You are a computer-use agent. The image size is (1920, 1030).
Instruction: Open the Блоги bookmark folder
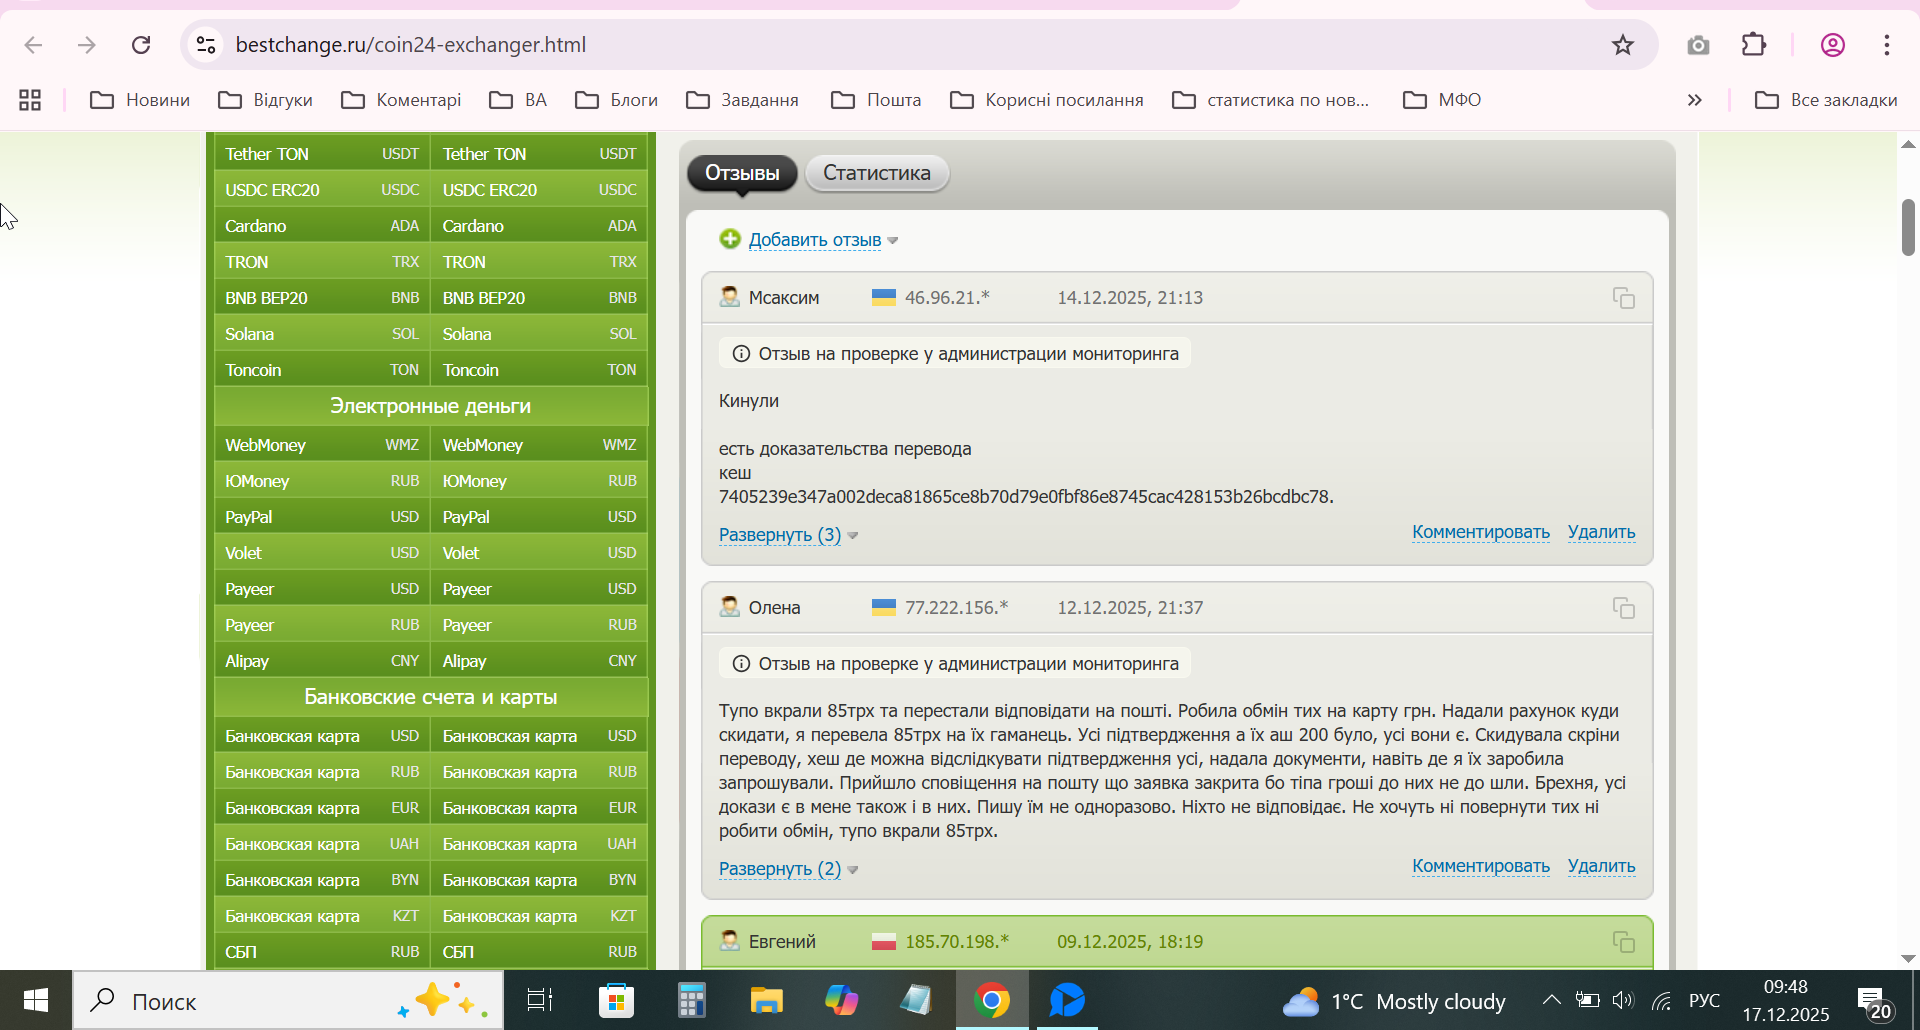pos(616,100)
